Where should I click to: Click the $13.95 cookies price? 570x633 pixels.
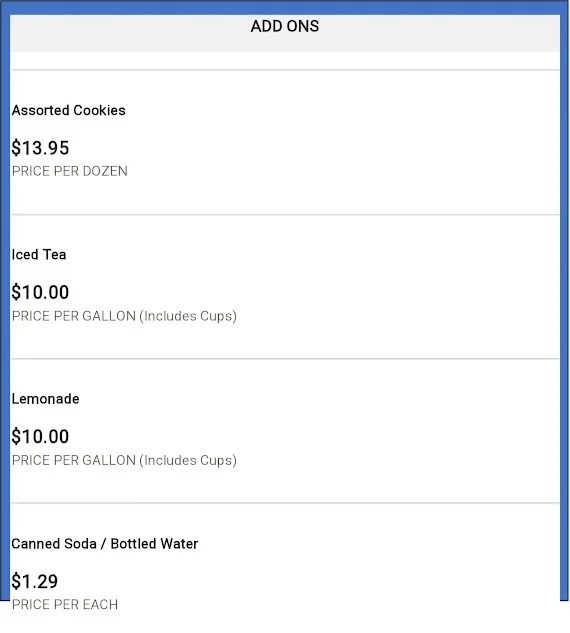pos(40,148)
